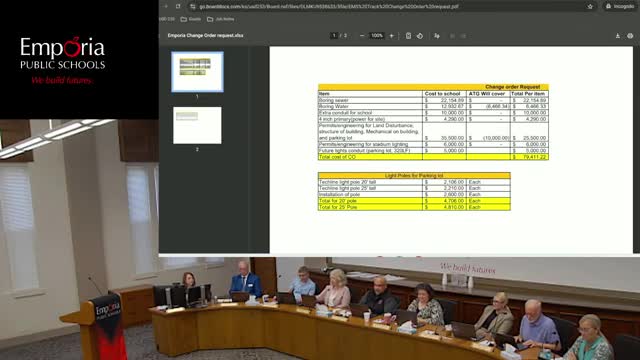This screenshot has width=640, height=360.
Task: Click 'Permits/engineering for stadium lighting' row
Action: (363, 144)
